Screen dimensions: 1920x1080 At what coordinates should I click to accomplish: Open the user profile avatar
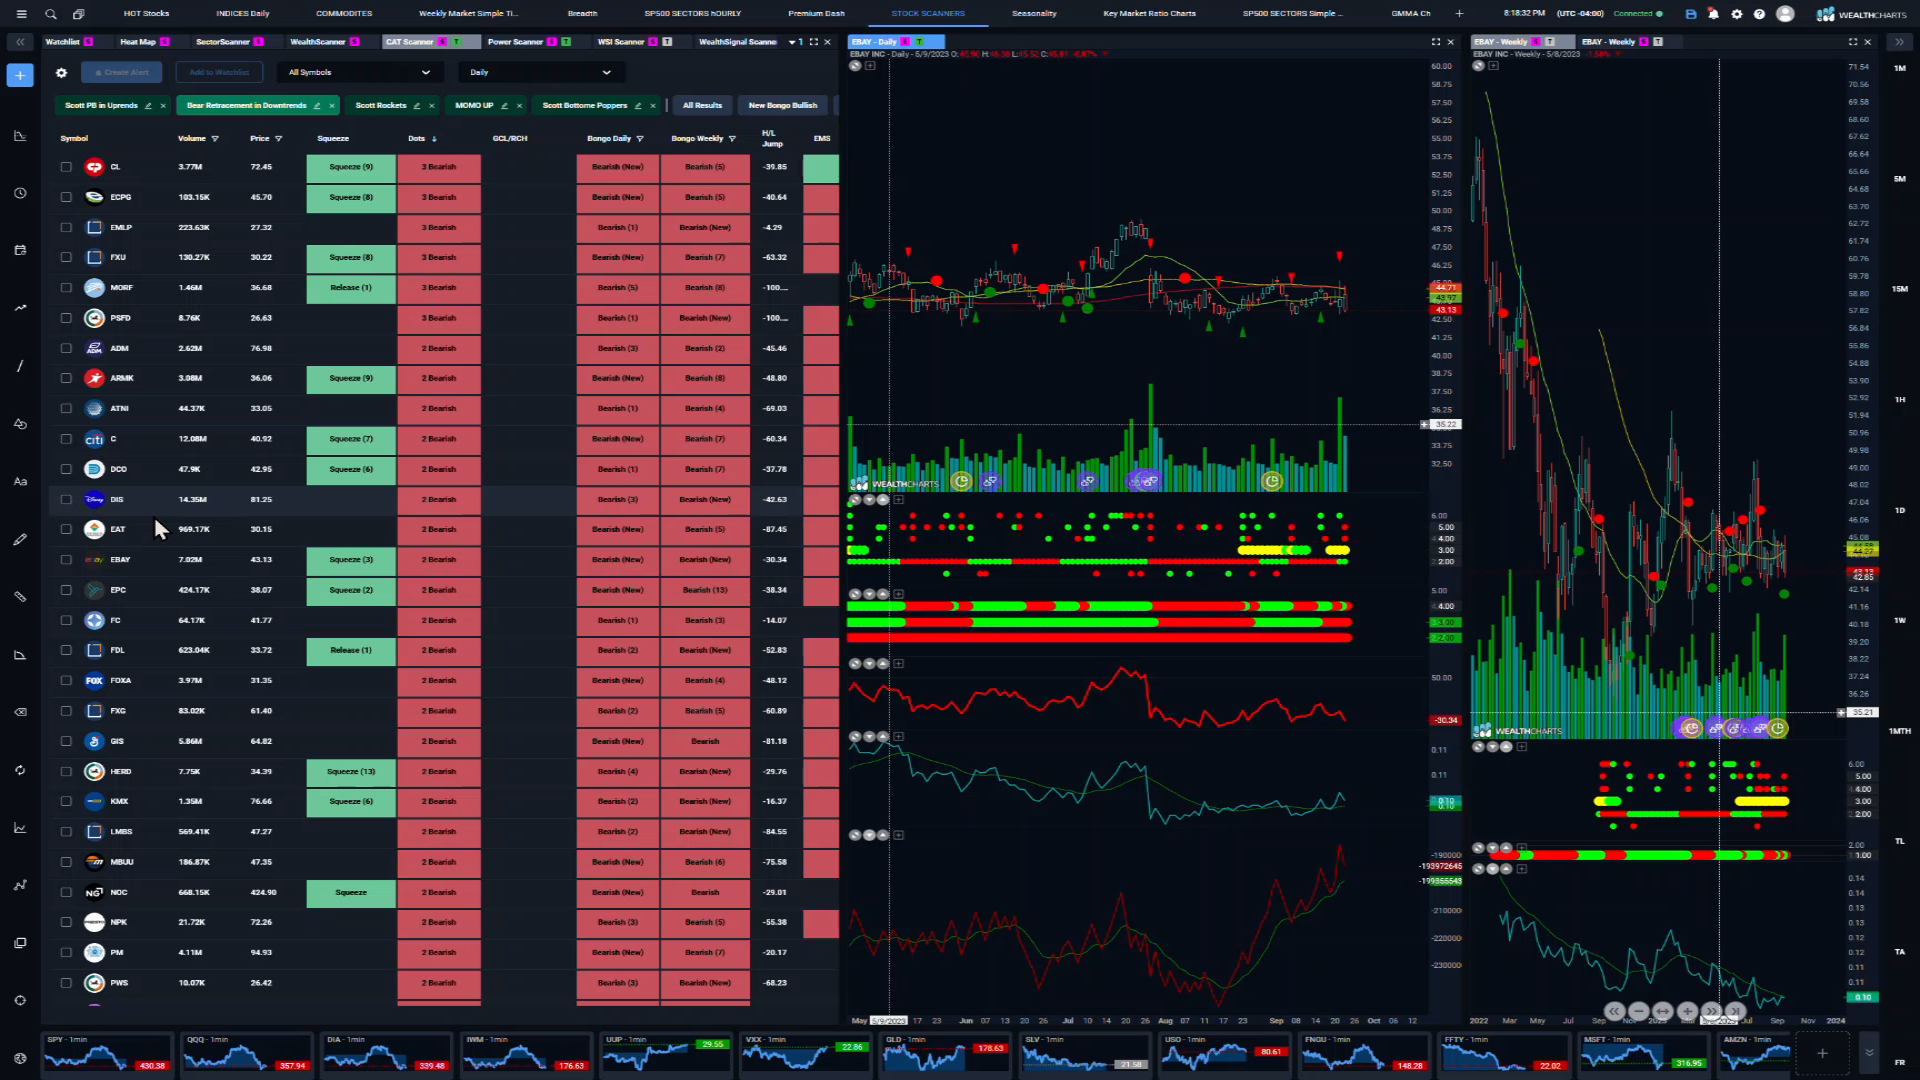(1785, 14)
